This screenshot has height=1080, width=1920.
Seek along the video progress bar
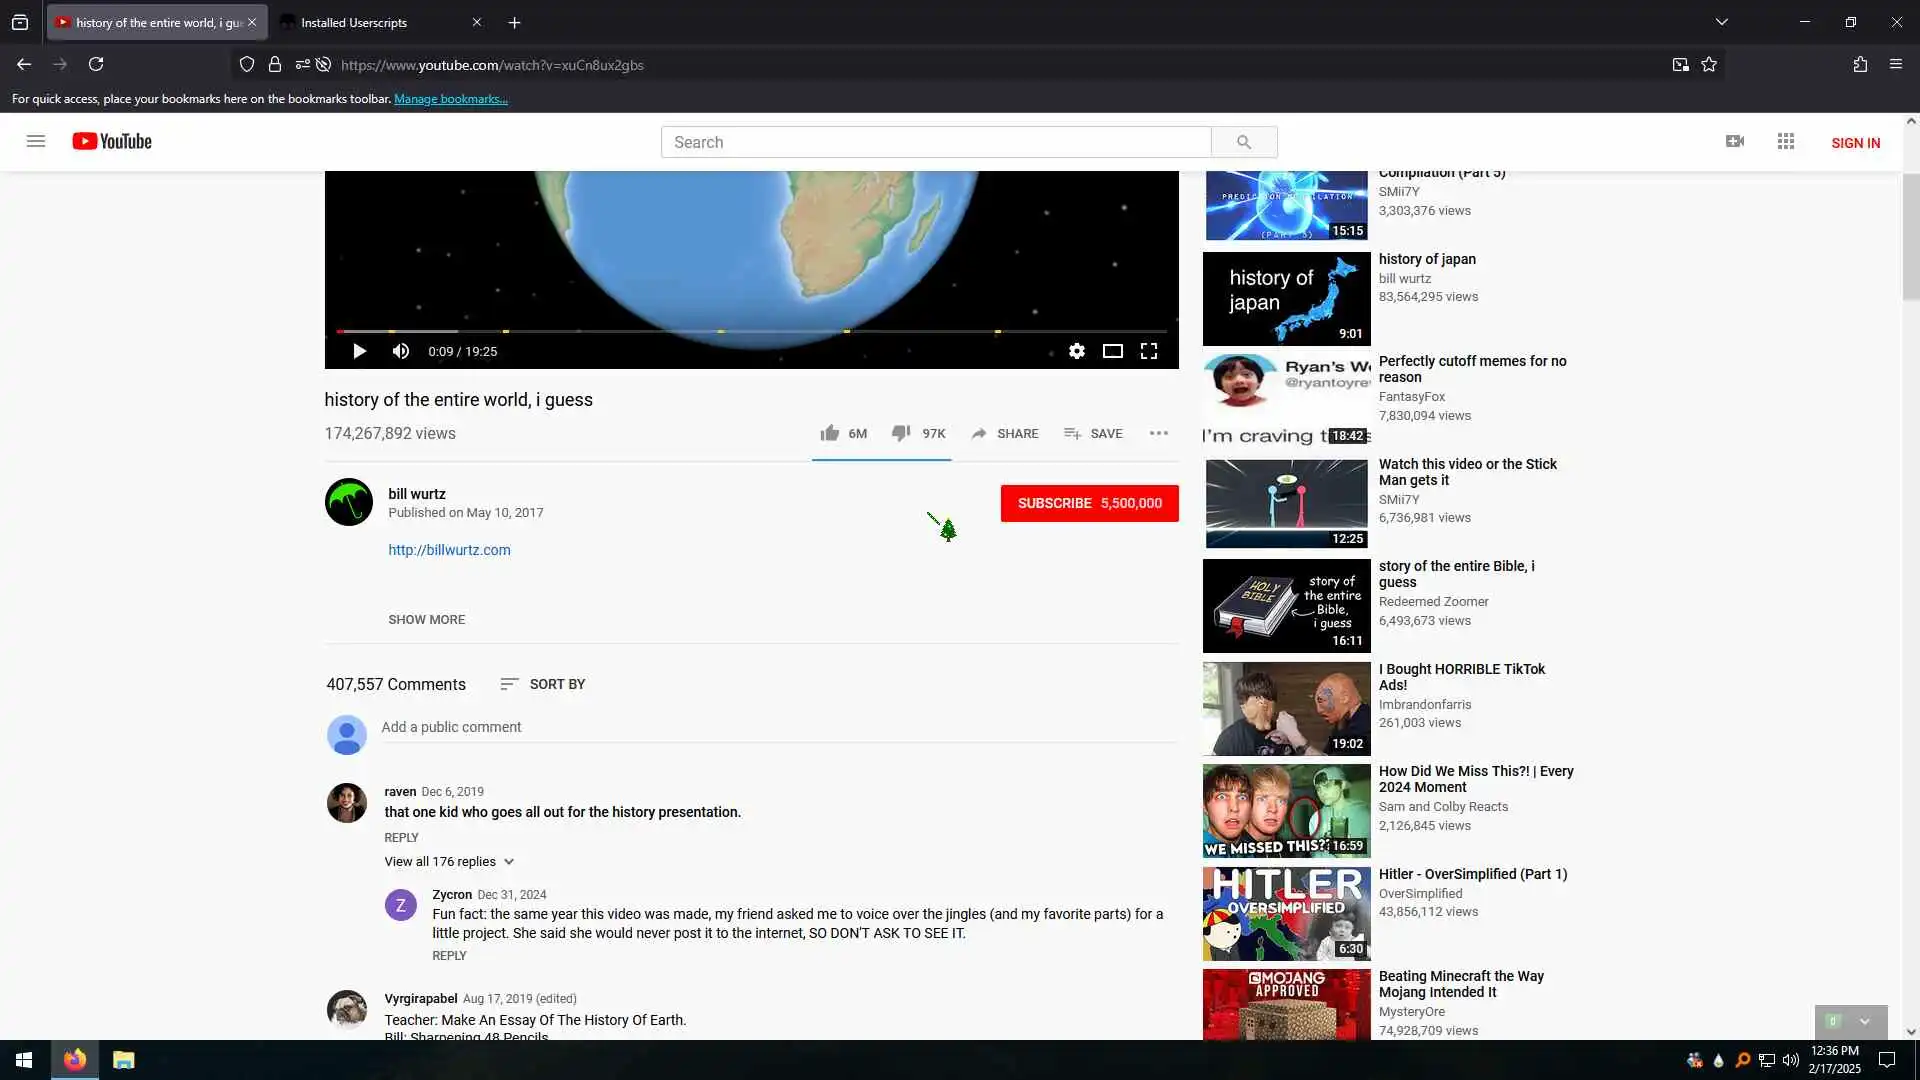point(750,331)
